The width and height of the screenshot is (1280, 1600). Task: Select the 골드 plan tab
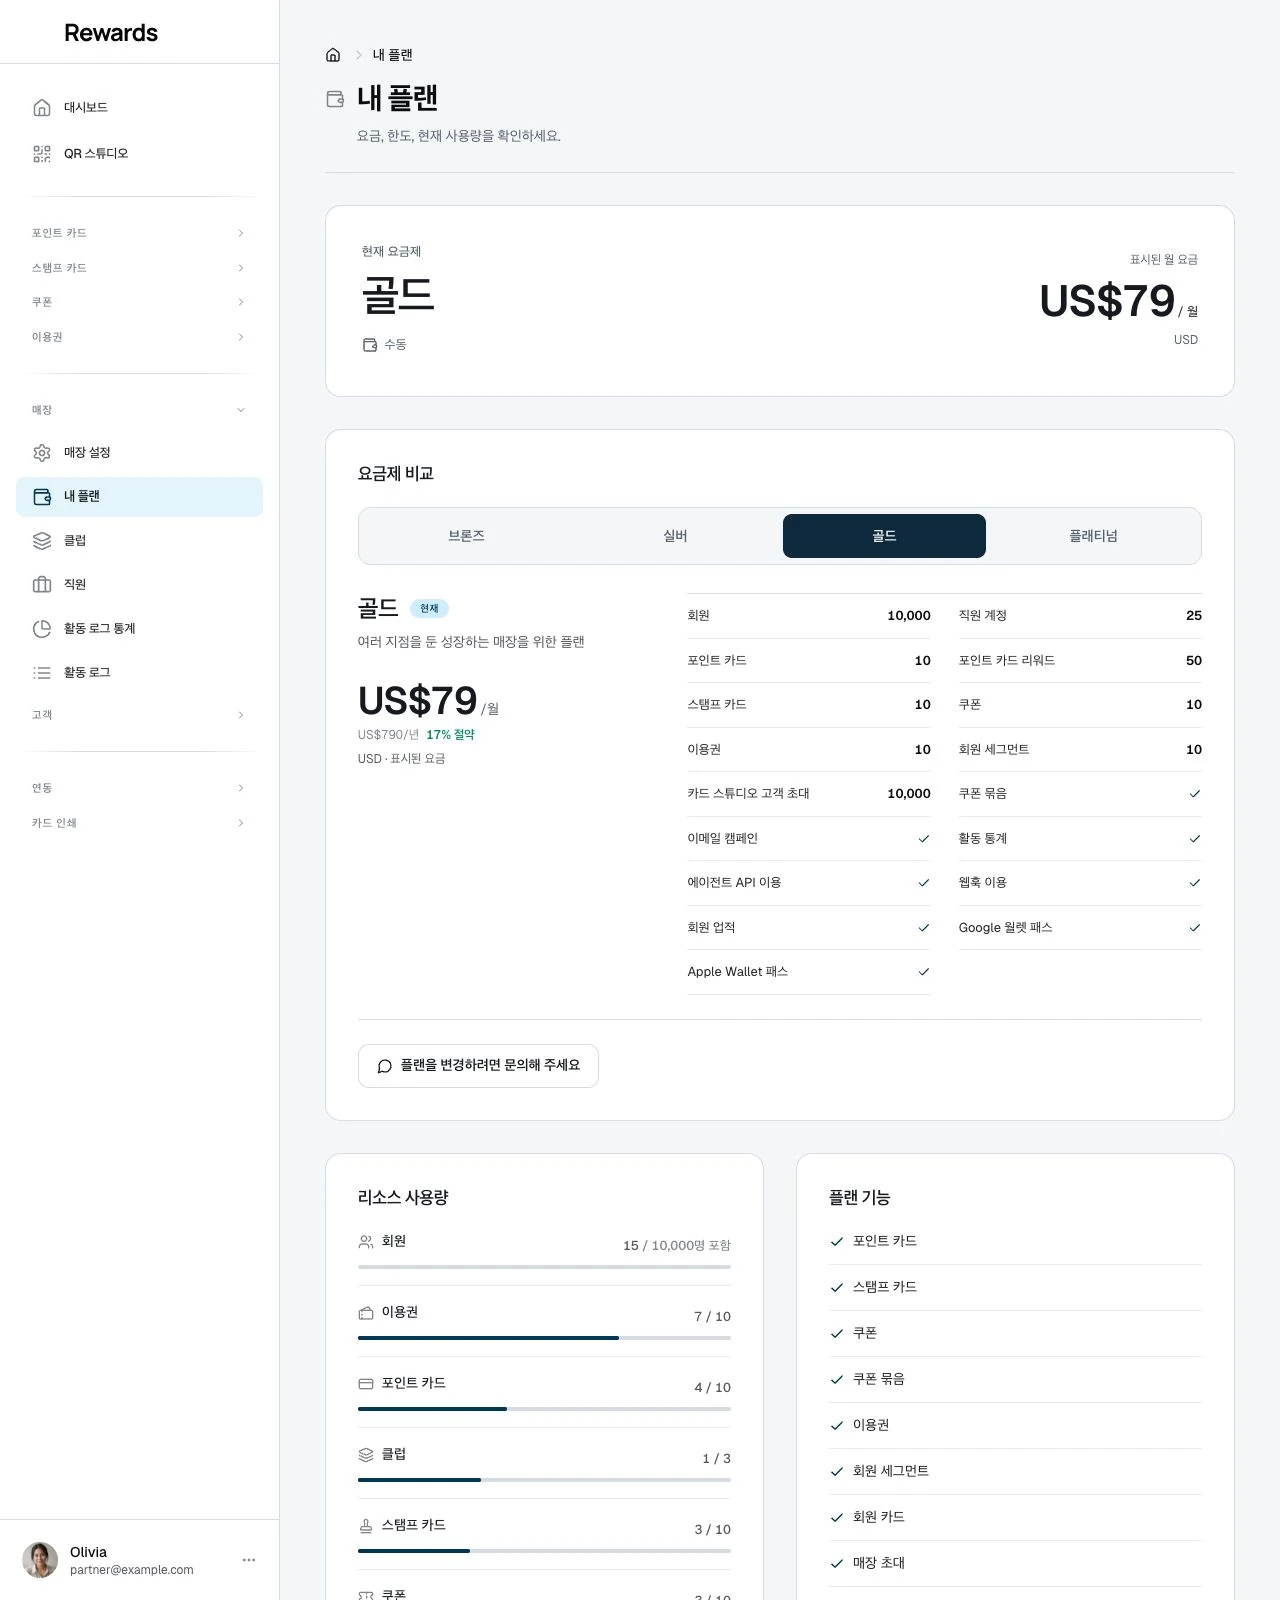tap(884, 536)
